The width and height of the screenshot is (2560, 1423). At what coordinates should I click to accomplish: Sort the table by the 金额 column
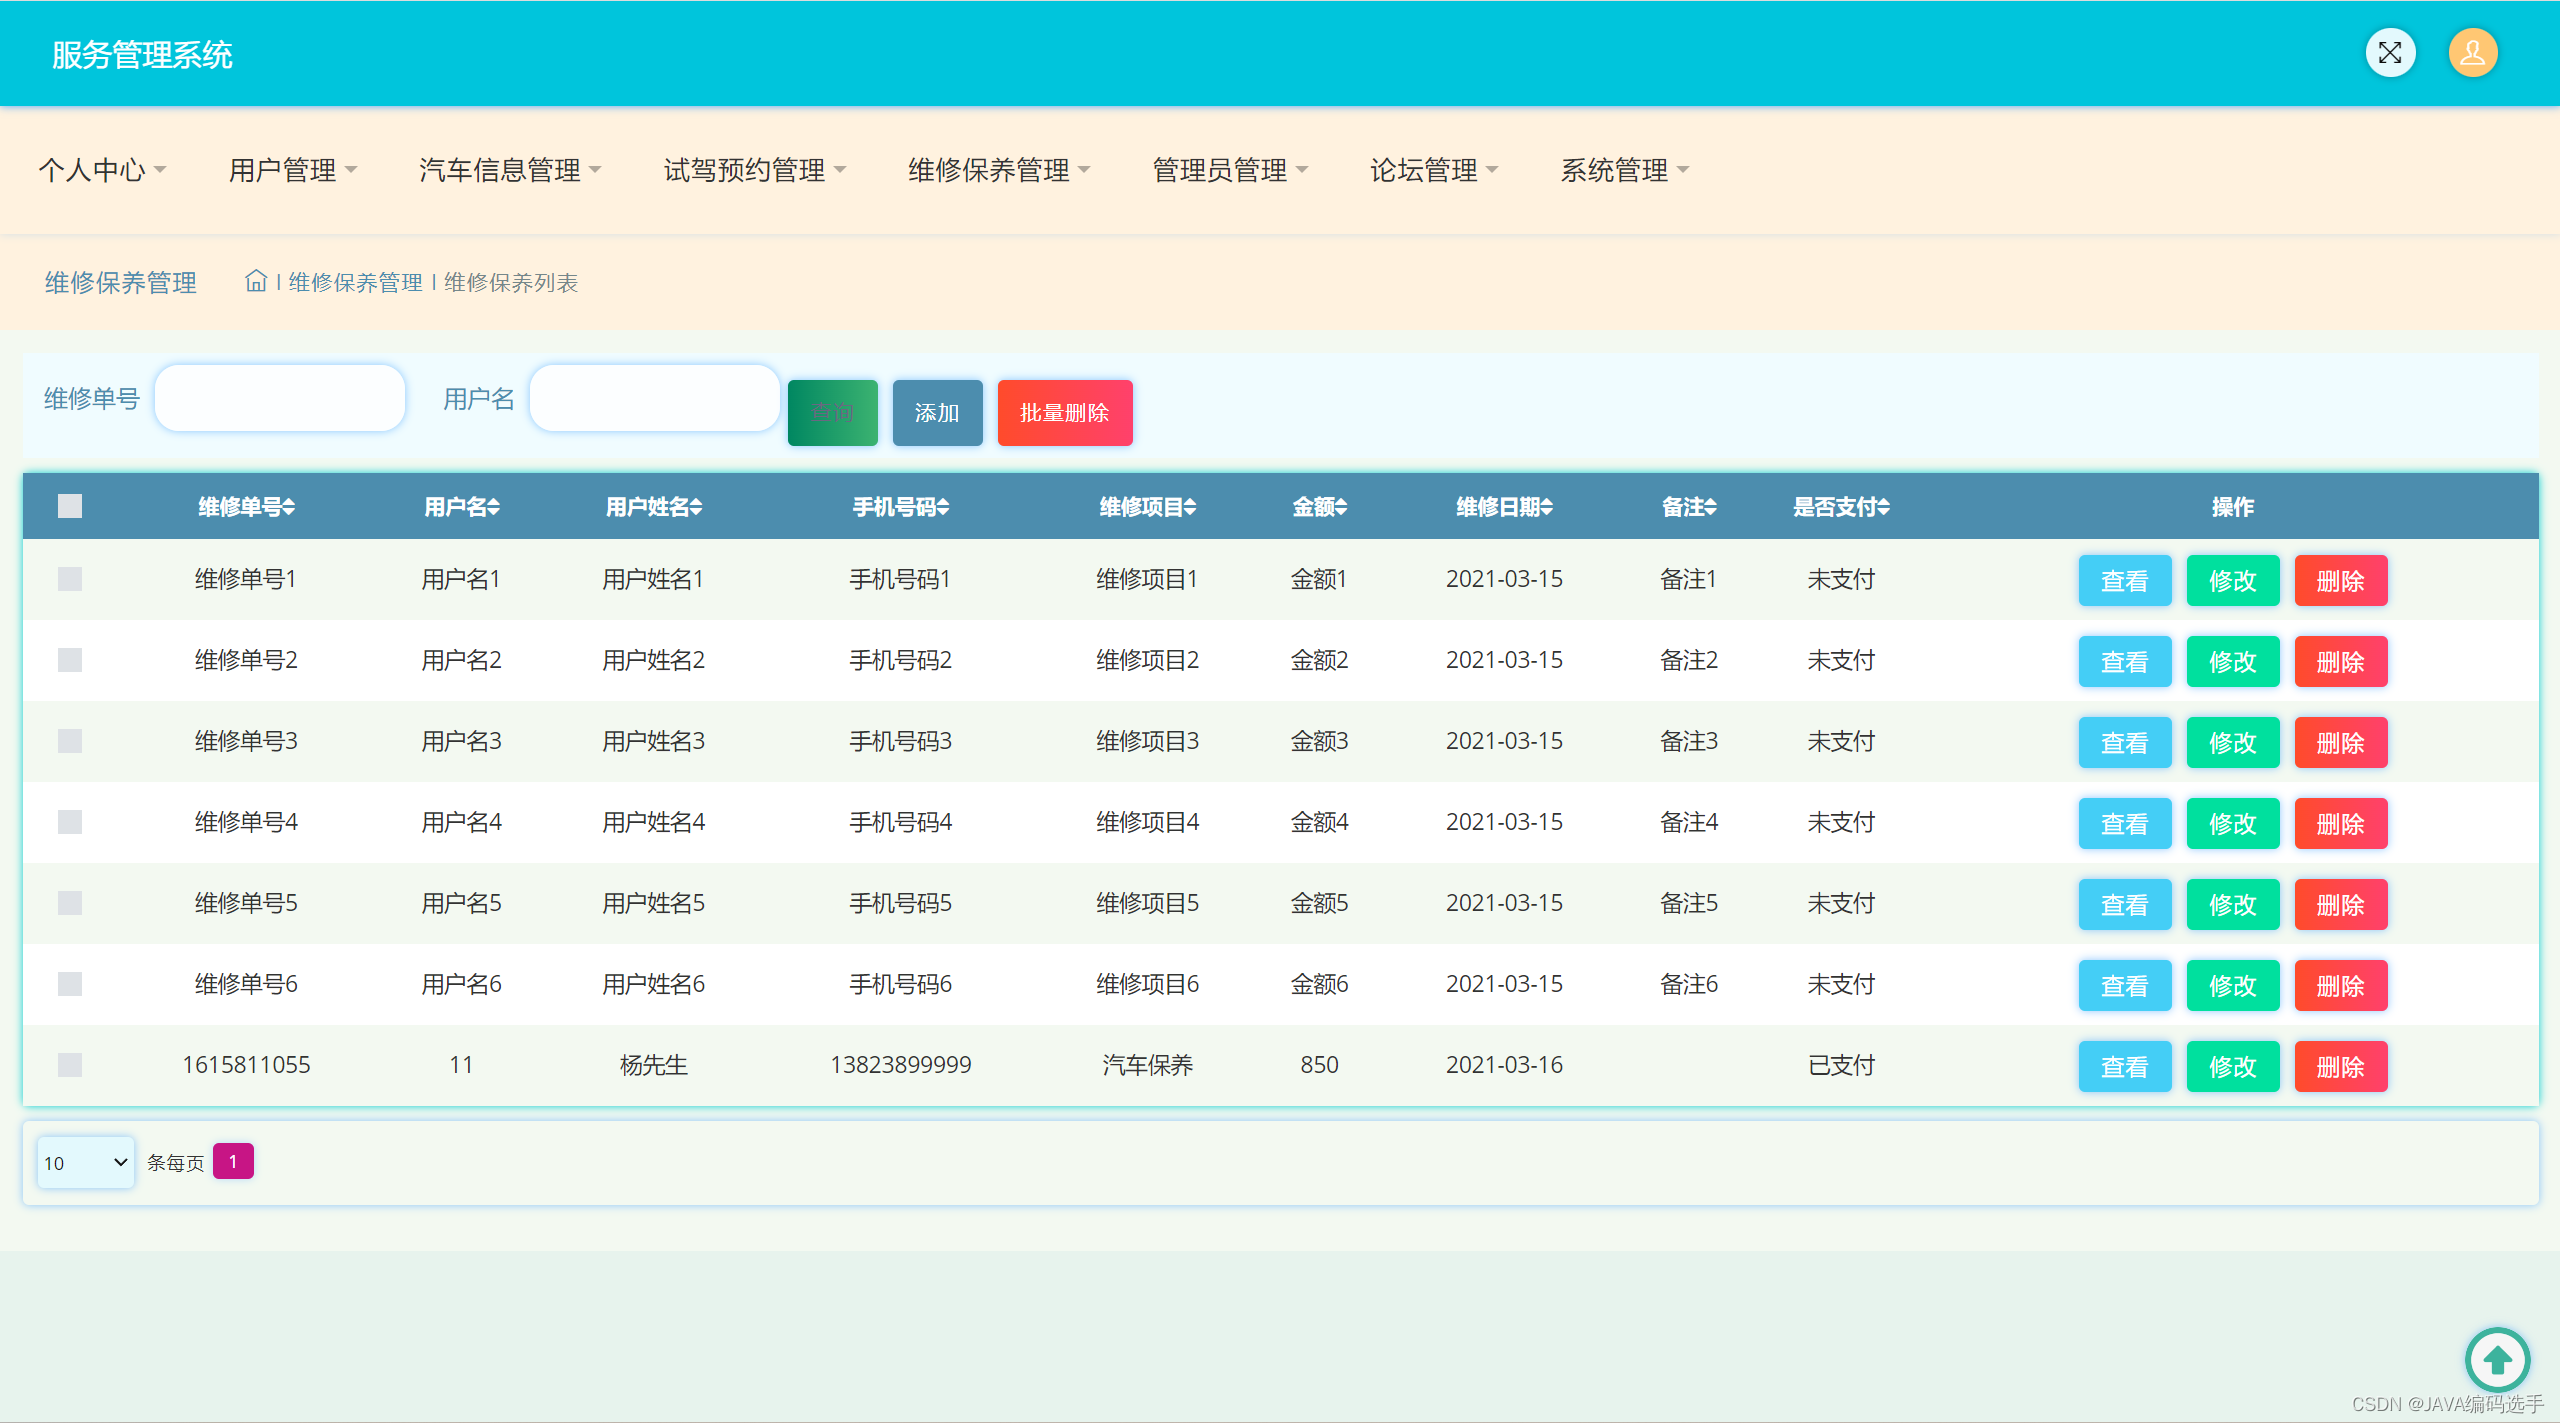click(x=1319, y=507)
